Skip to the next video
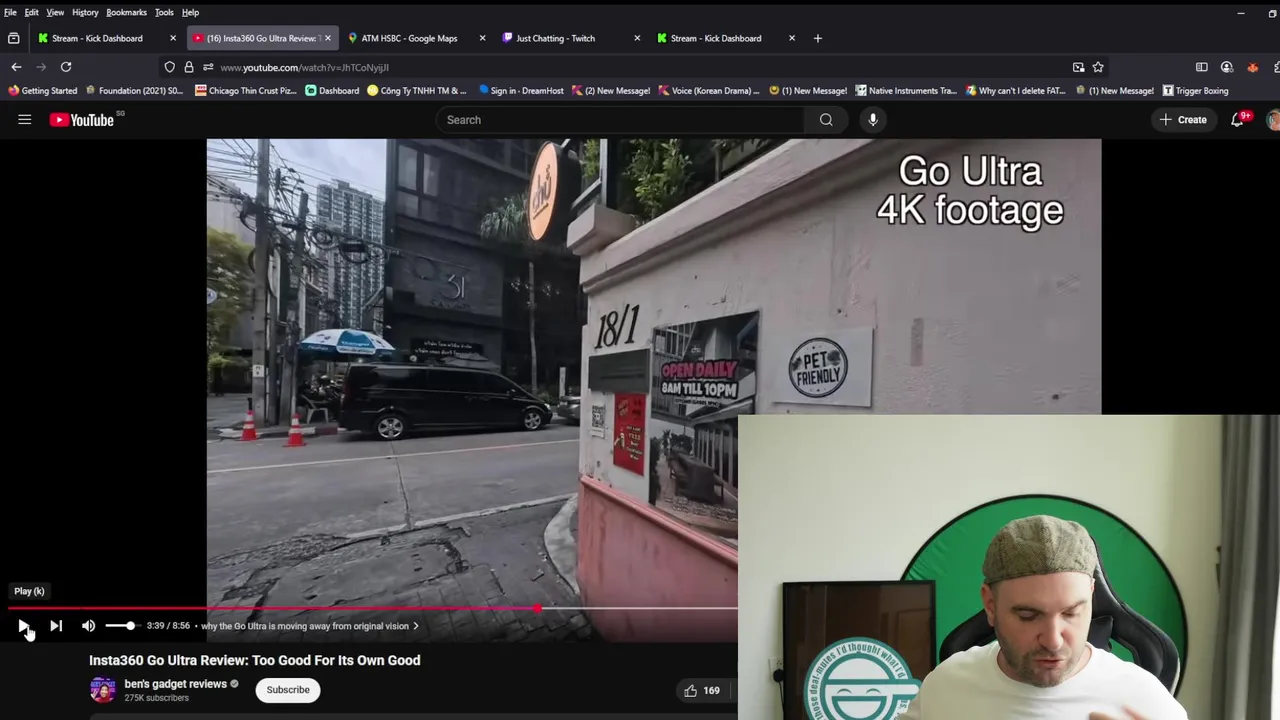This screenshot has height=720, width=1280. (x=56, y=626)
